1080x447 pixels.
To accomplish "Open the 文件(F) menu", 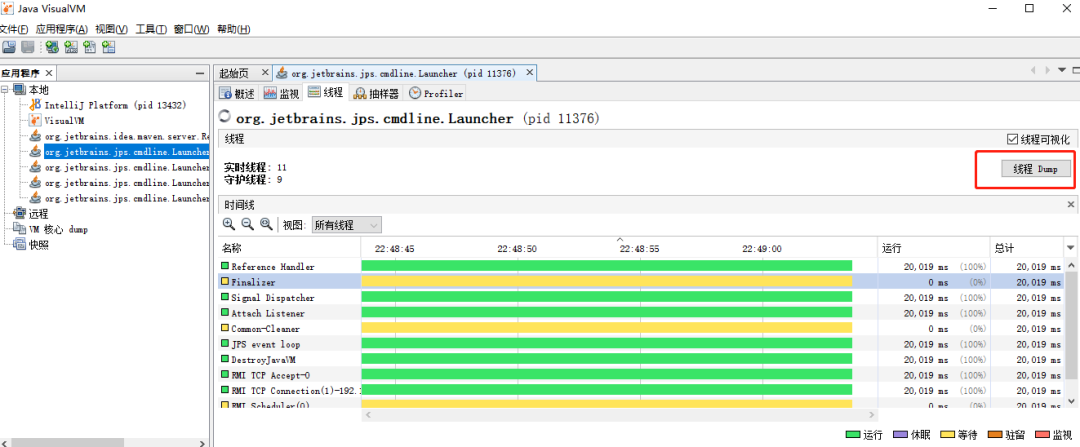I will click(x=14, y=29).
